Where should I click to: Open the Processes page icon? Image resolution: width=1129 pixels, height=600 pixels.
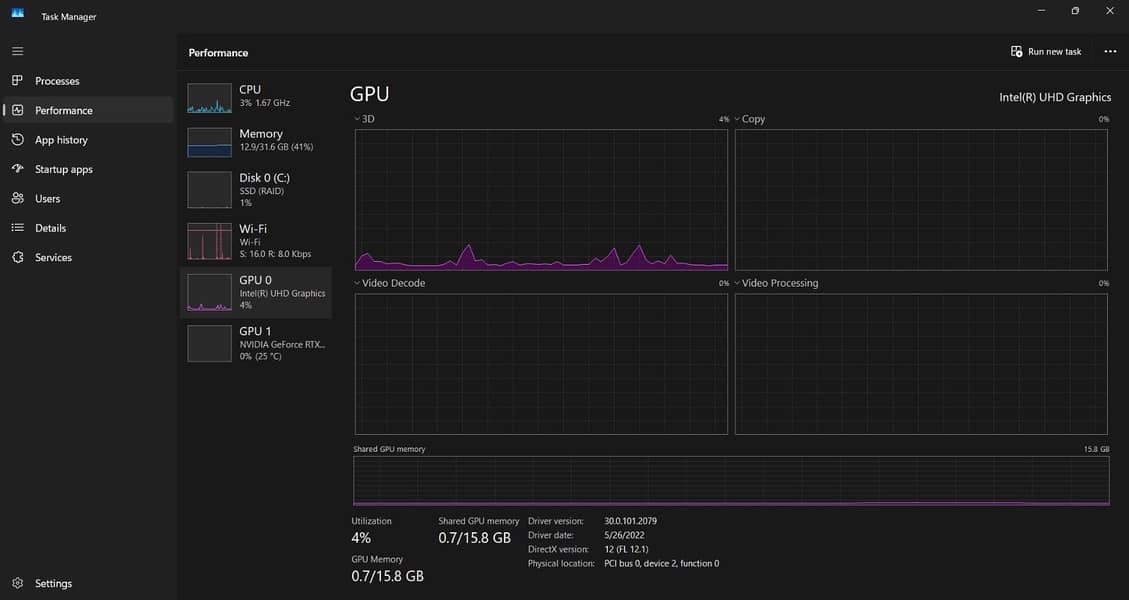[17, 81]
